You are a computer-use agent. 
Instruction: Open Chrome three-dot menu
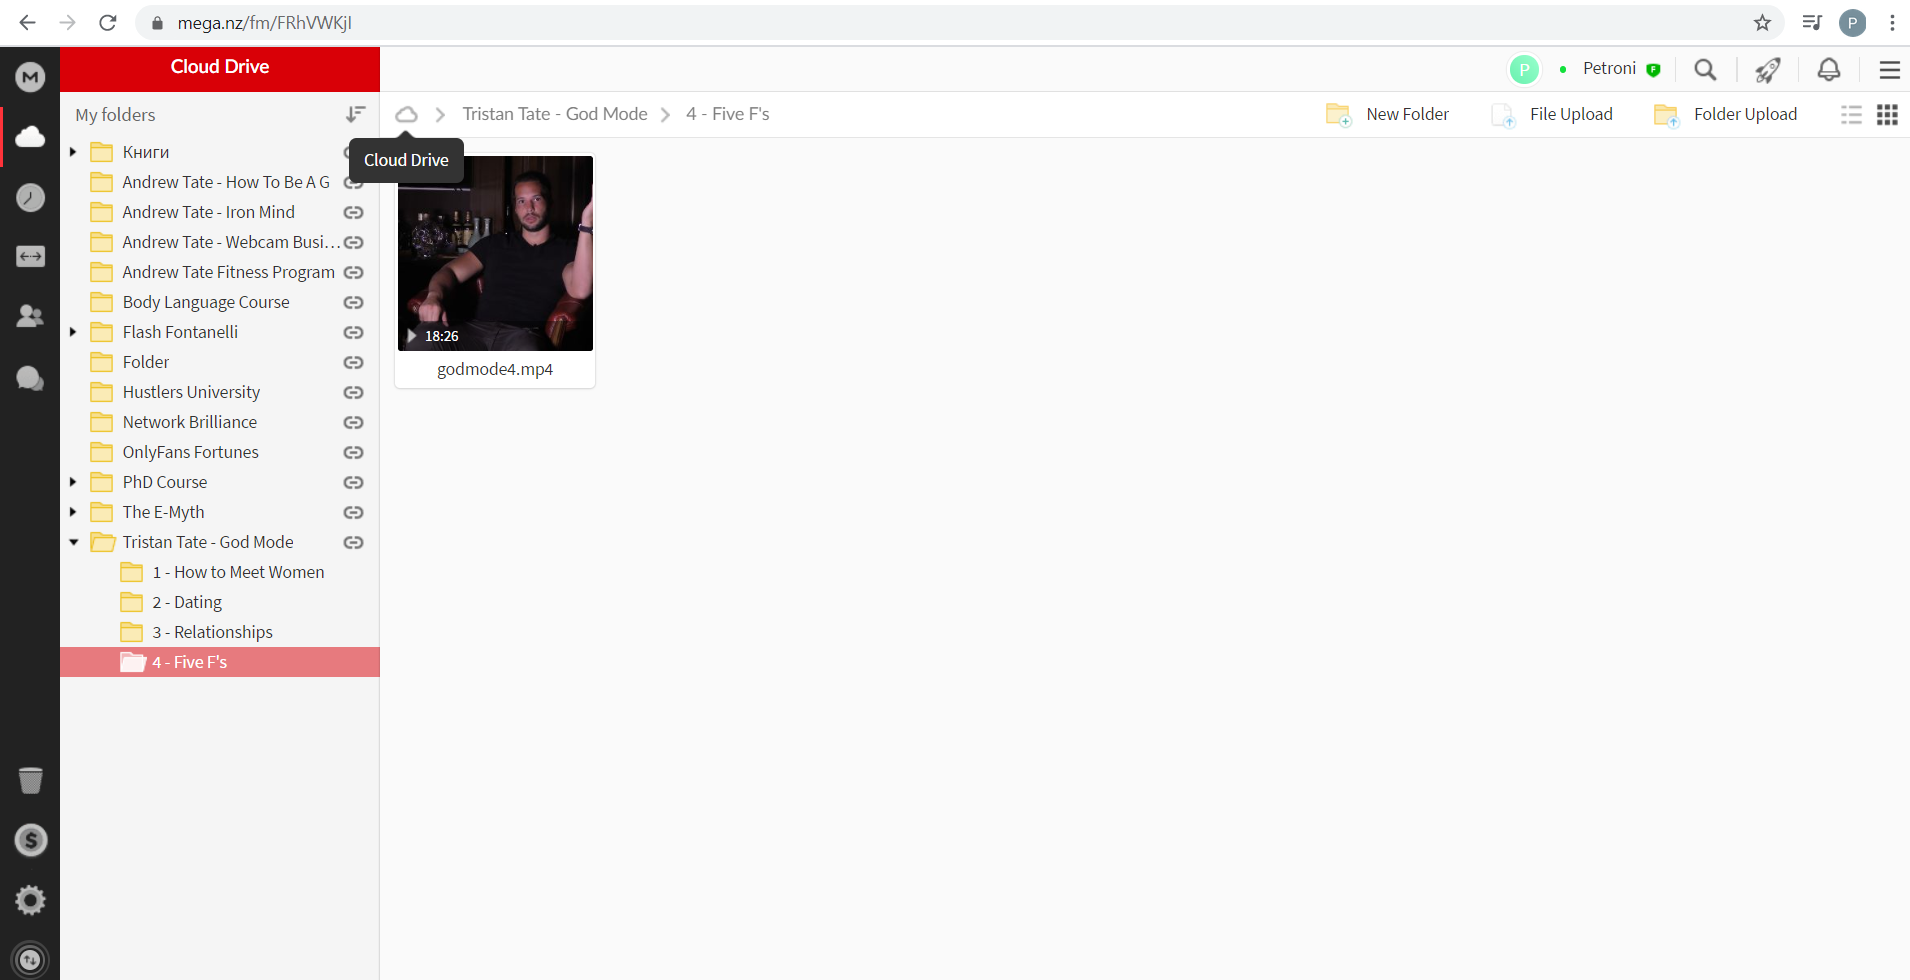tap(1892, 22)
